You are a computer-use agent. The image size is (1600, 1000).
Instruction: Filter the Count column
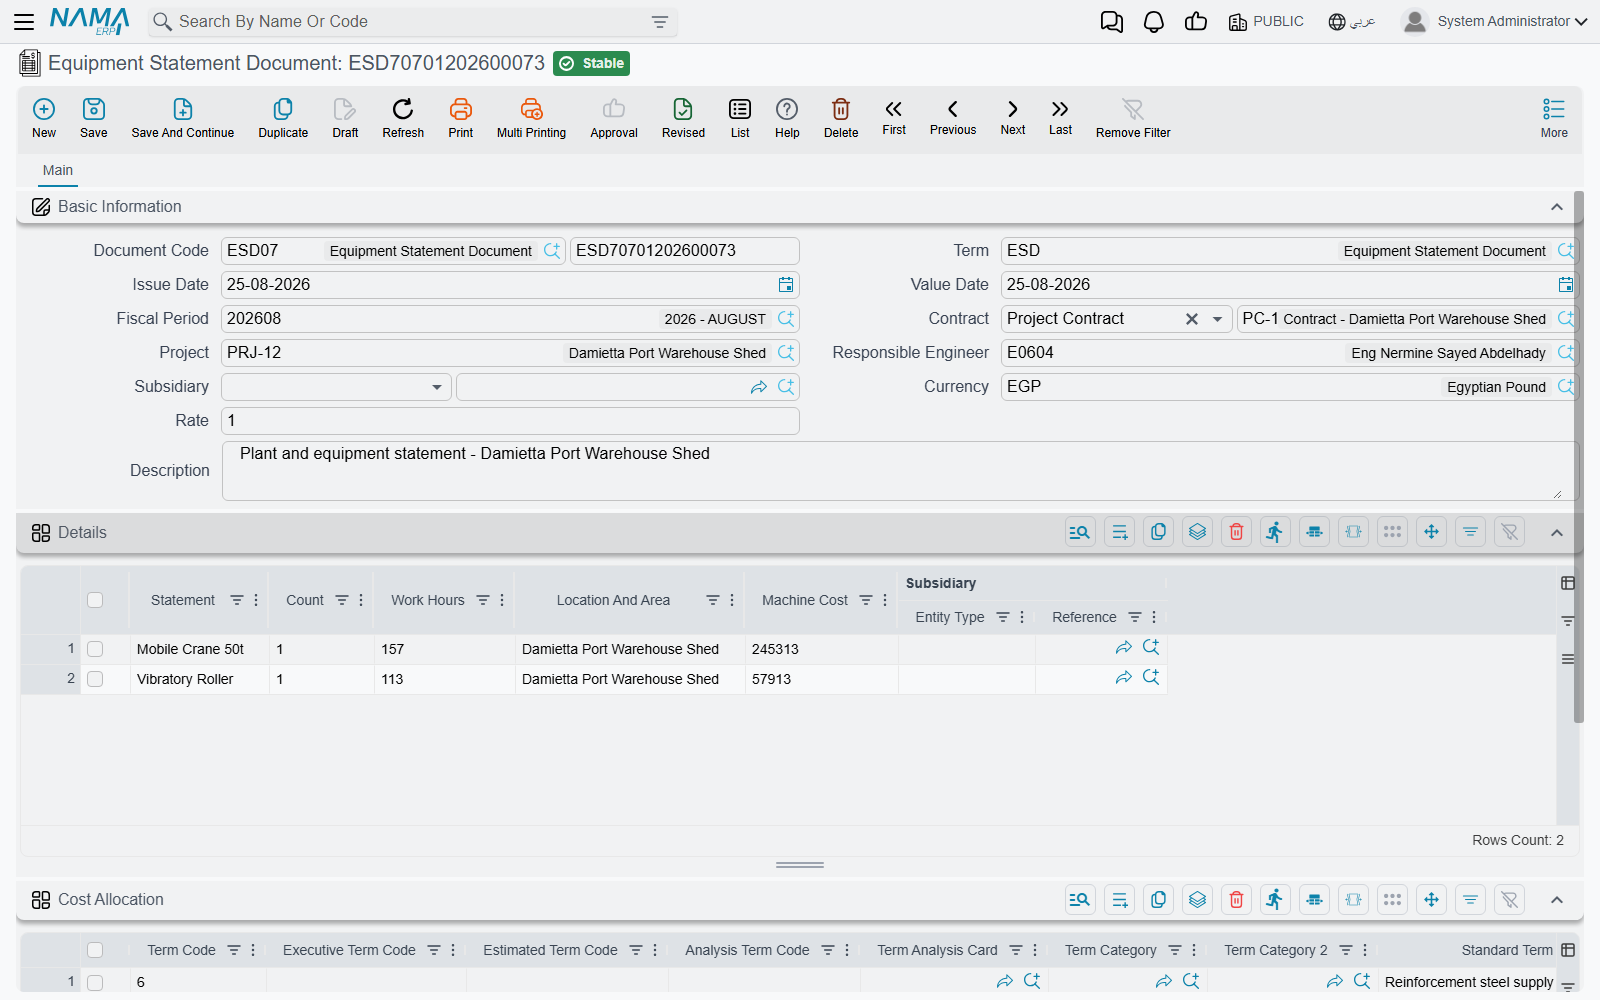(x=342, y=600)
